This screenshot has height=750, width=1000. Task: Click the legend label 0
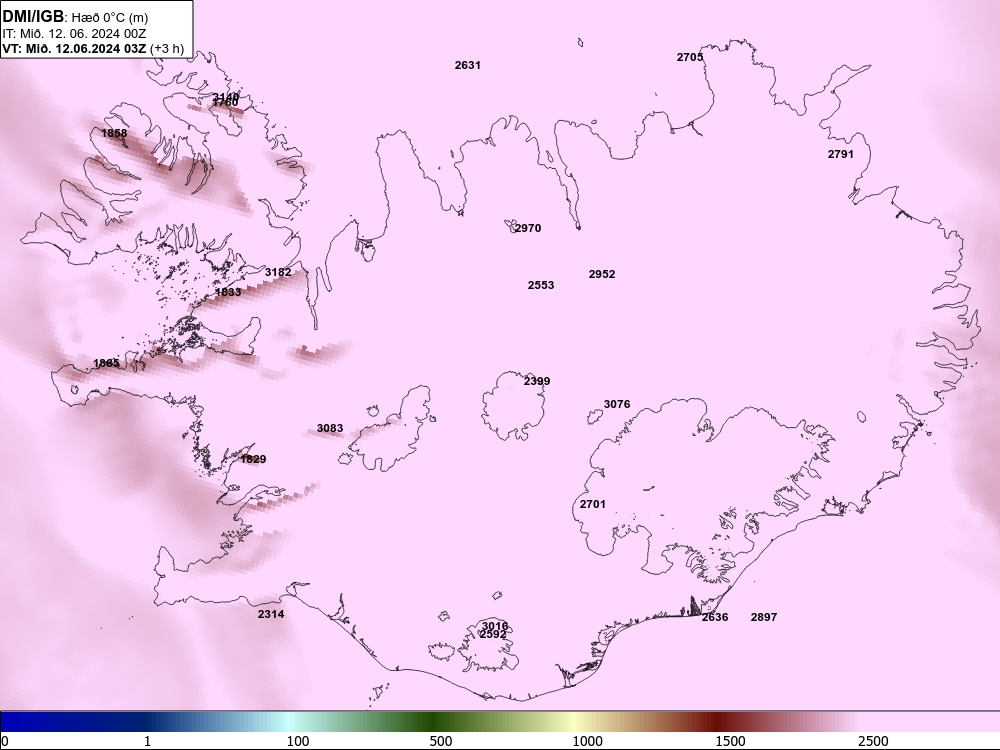pos(5,741)
